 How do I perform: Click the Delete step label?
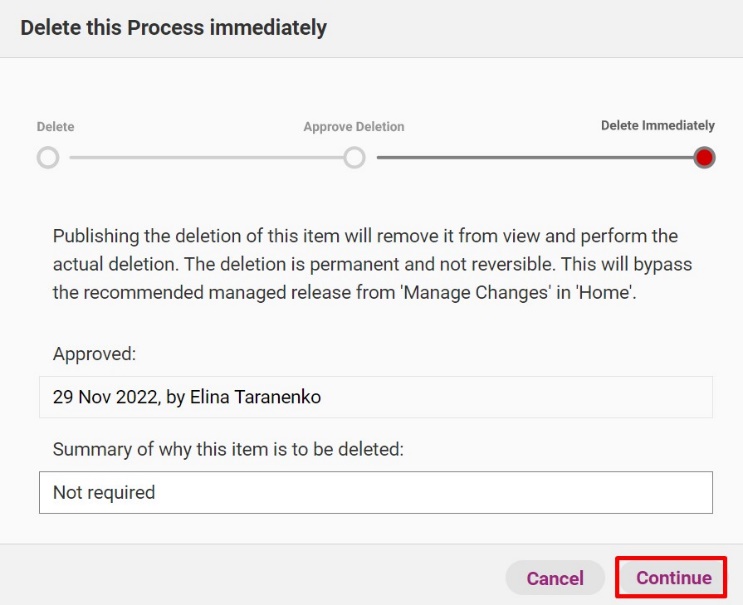[55, 127]
